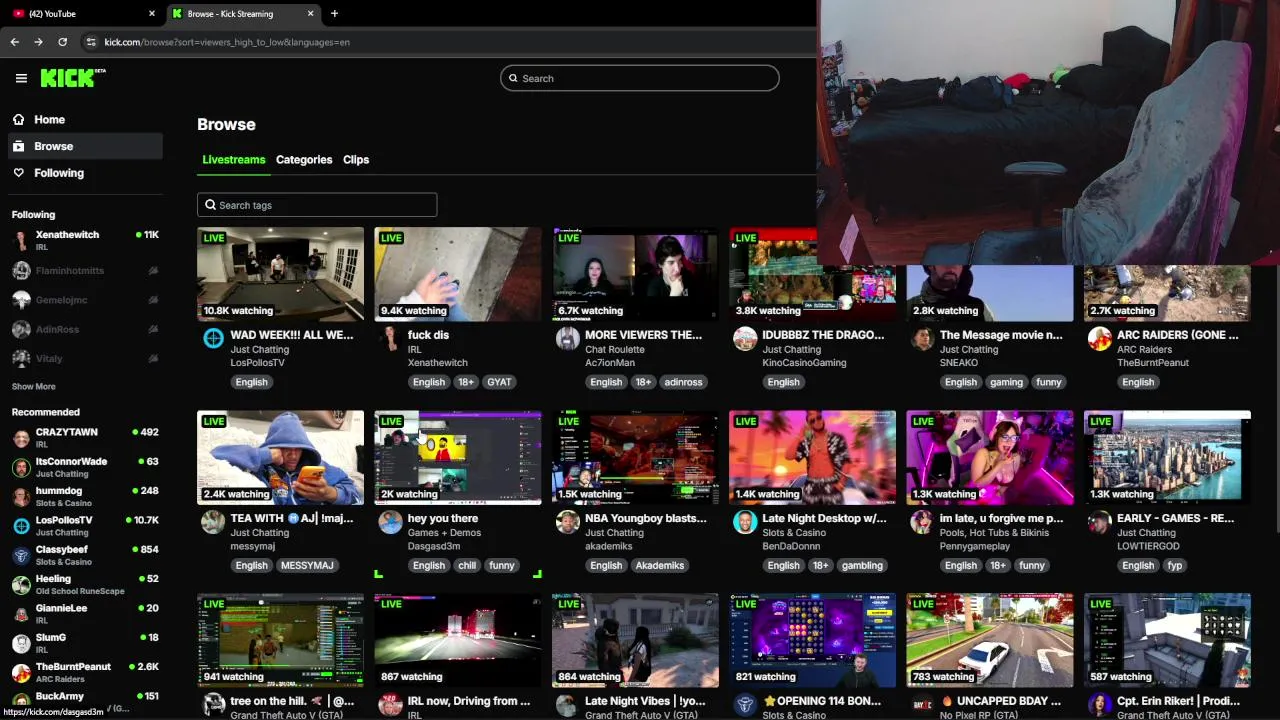Open UNCAPPED BDAY stream thumbnail
1280x720 pixels.
[990, 640]
